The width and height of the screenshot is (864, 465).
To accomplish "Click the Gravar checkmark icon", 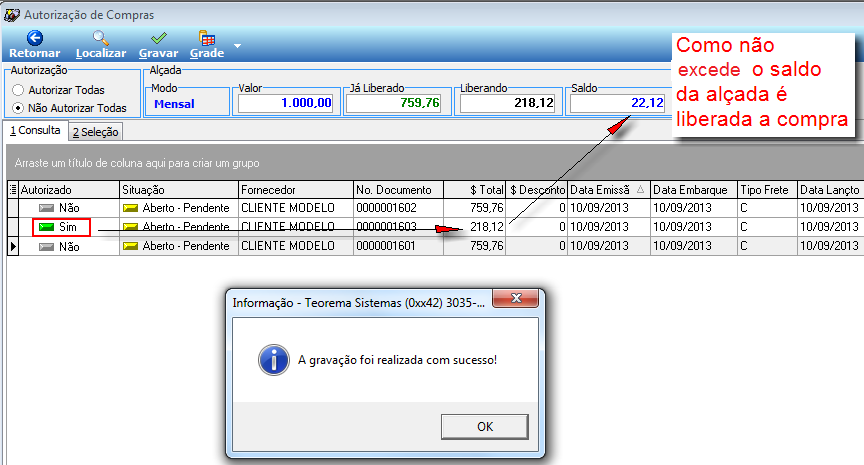I will pyautogui.click(x=159, y=38).
